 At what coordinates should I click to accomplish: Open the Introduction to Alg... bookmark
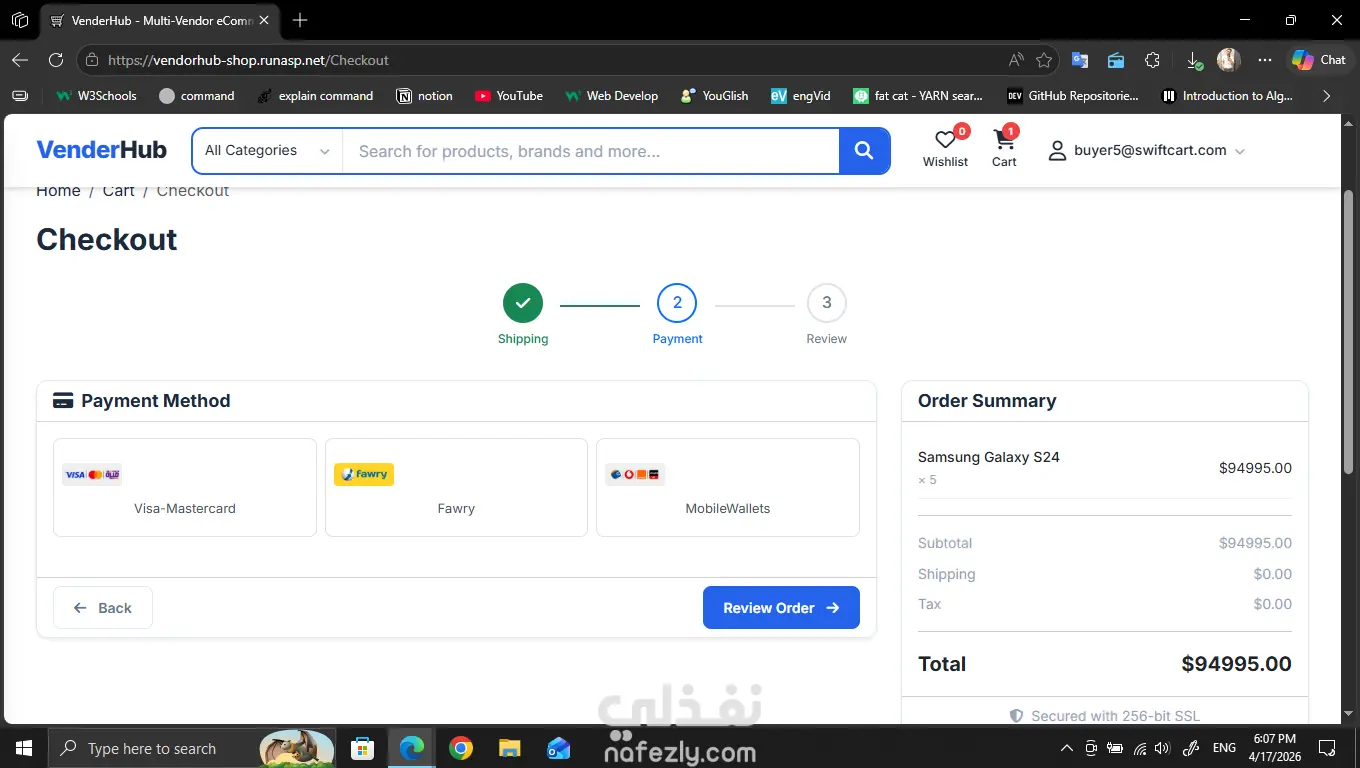[x=1227, y=96]
